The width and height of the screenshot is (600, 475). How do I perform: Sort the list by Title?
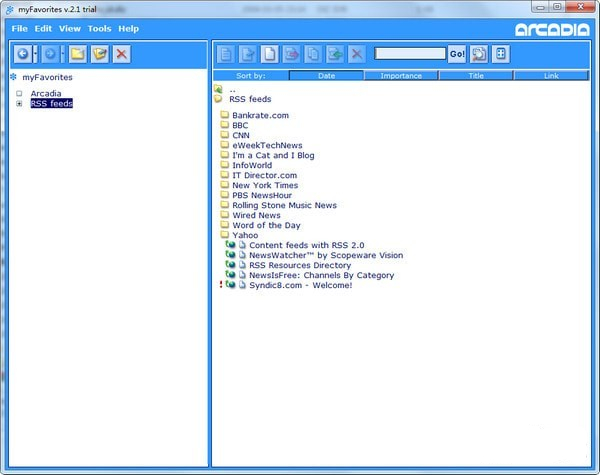pos(476,75)
